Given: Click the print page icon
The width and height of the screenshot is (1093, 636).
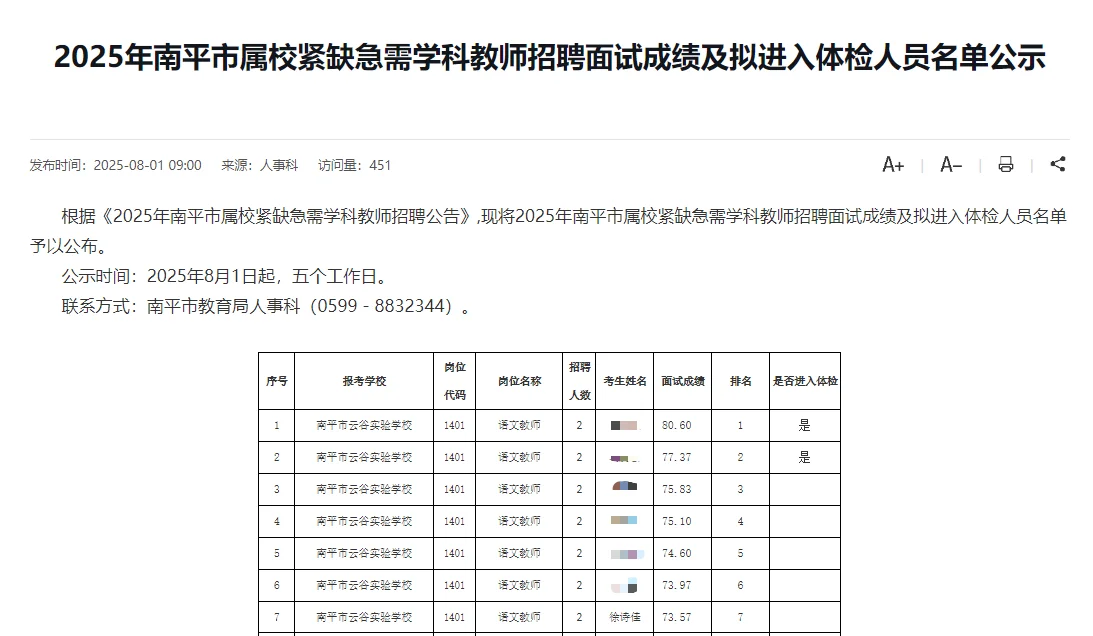Looking at the screenshot, I should point(1005,165).
